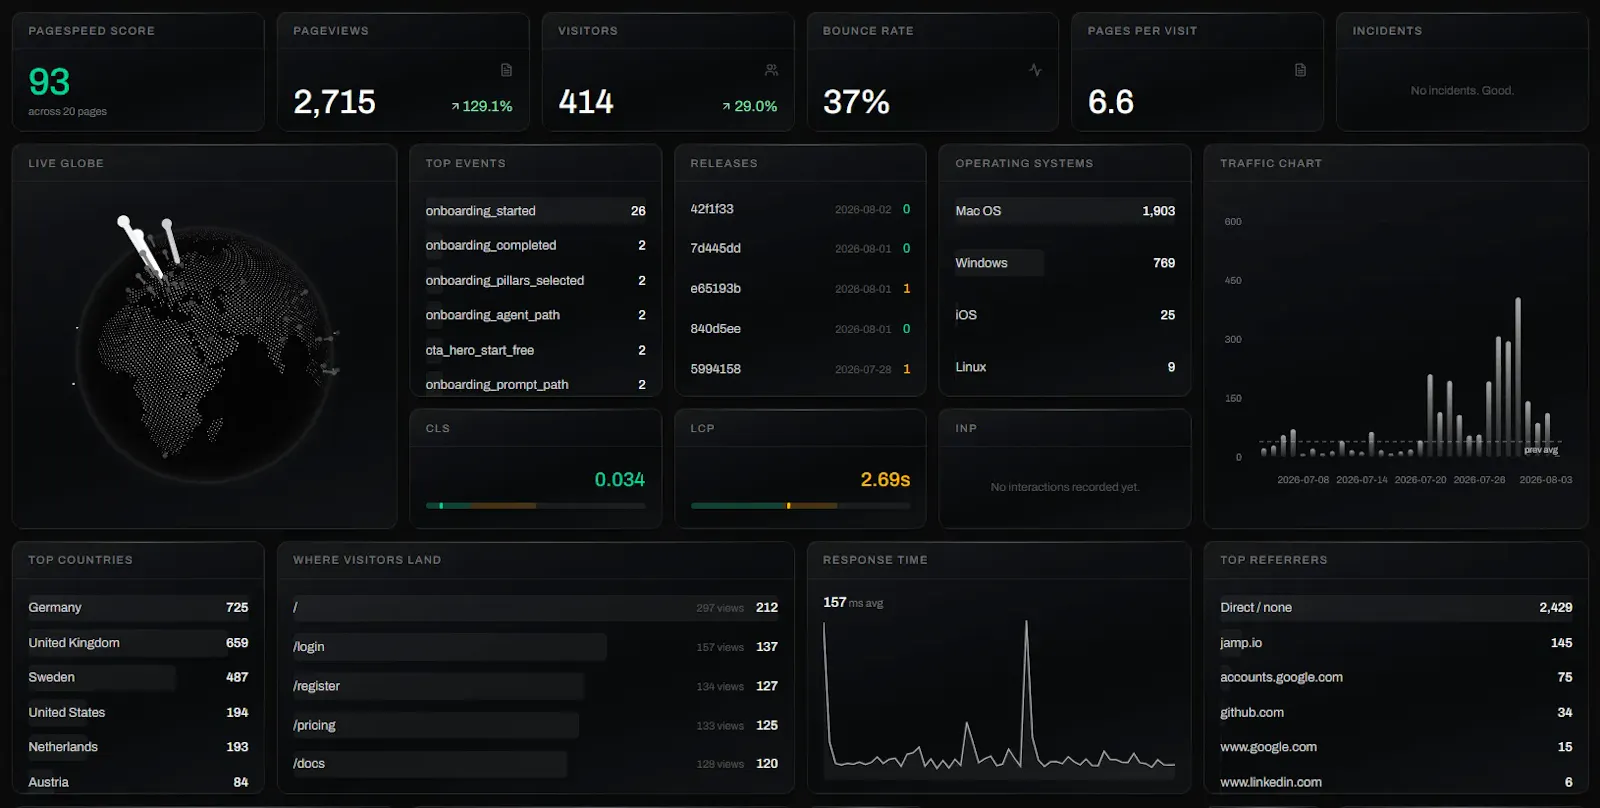Open release e65193b
This screenshot has height=808, width=1600.
click(800, 288)
